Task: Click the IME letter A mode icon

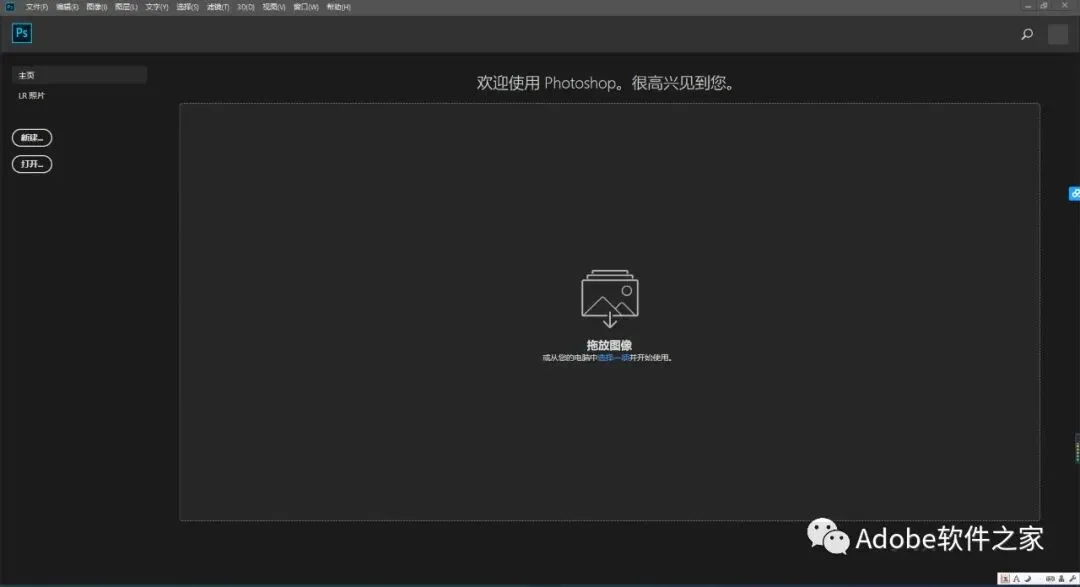Action: coord(1017,579)
